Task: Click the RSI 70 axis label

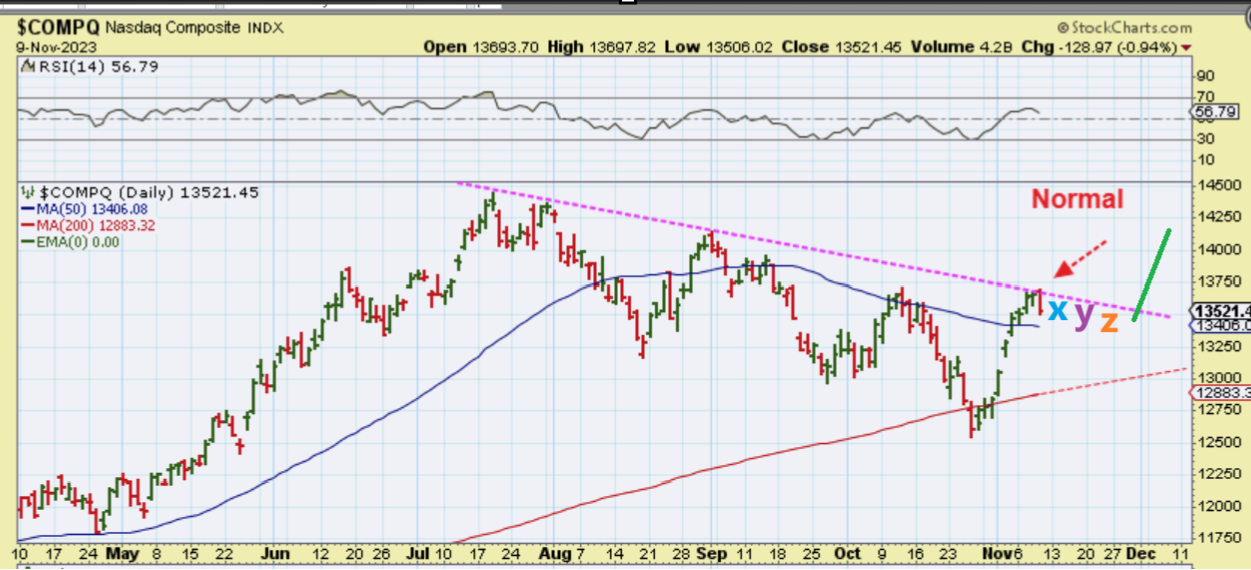Action: [1207, 97]
